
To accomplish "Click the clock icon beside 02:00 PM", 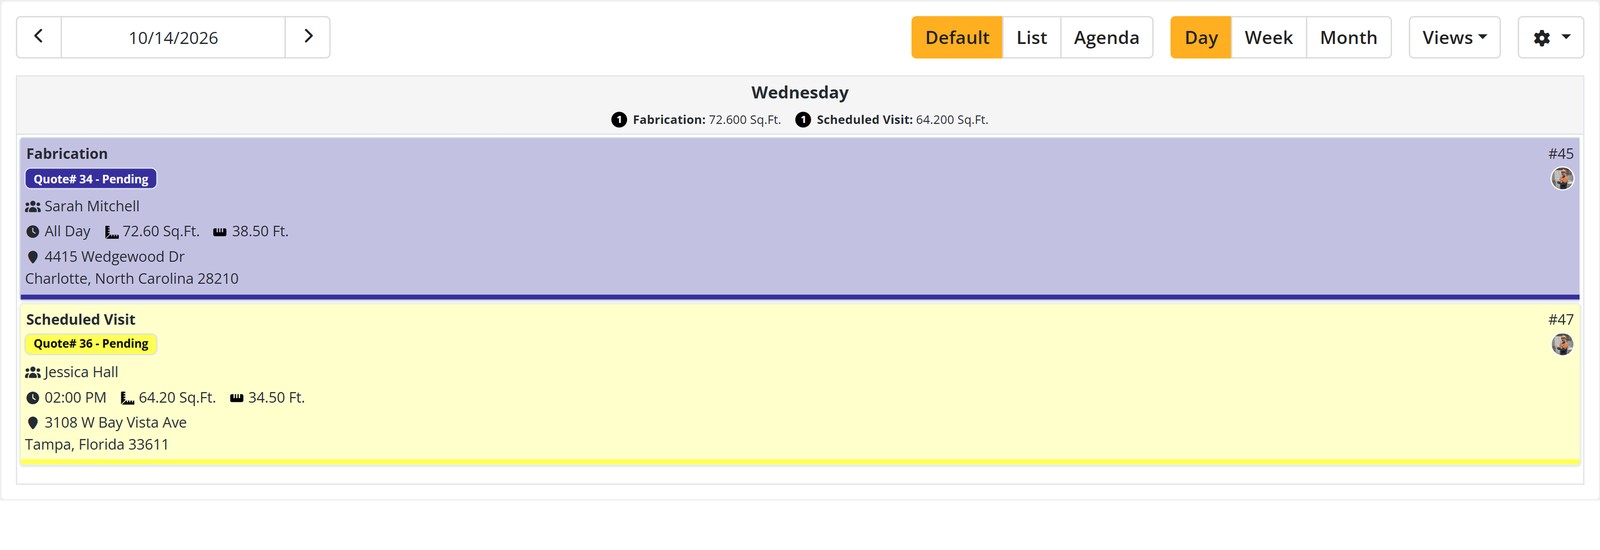I will point(33,398).
